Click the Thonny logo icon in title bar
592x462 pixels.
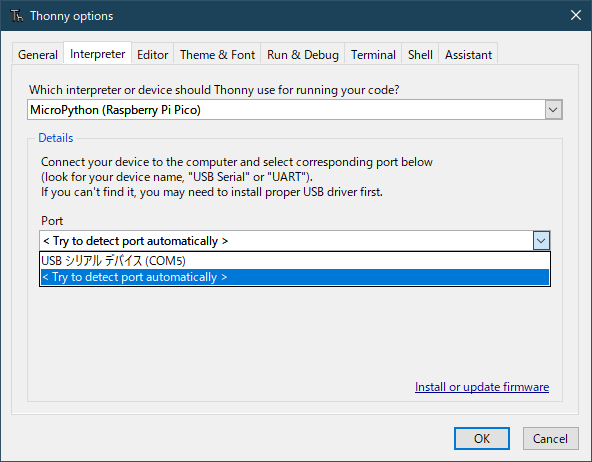(17, 16)
